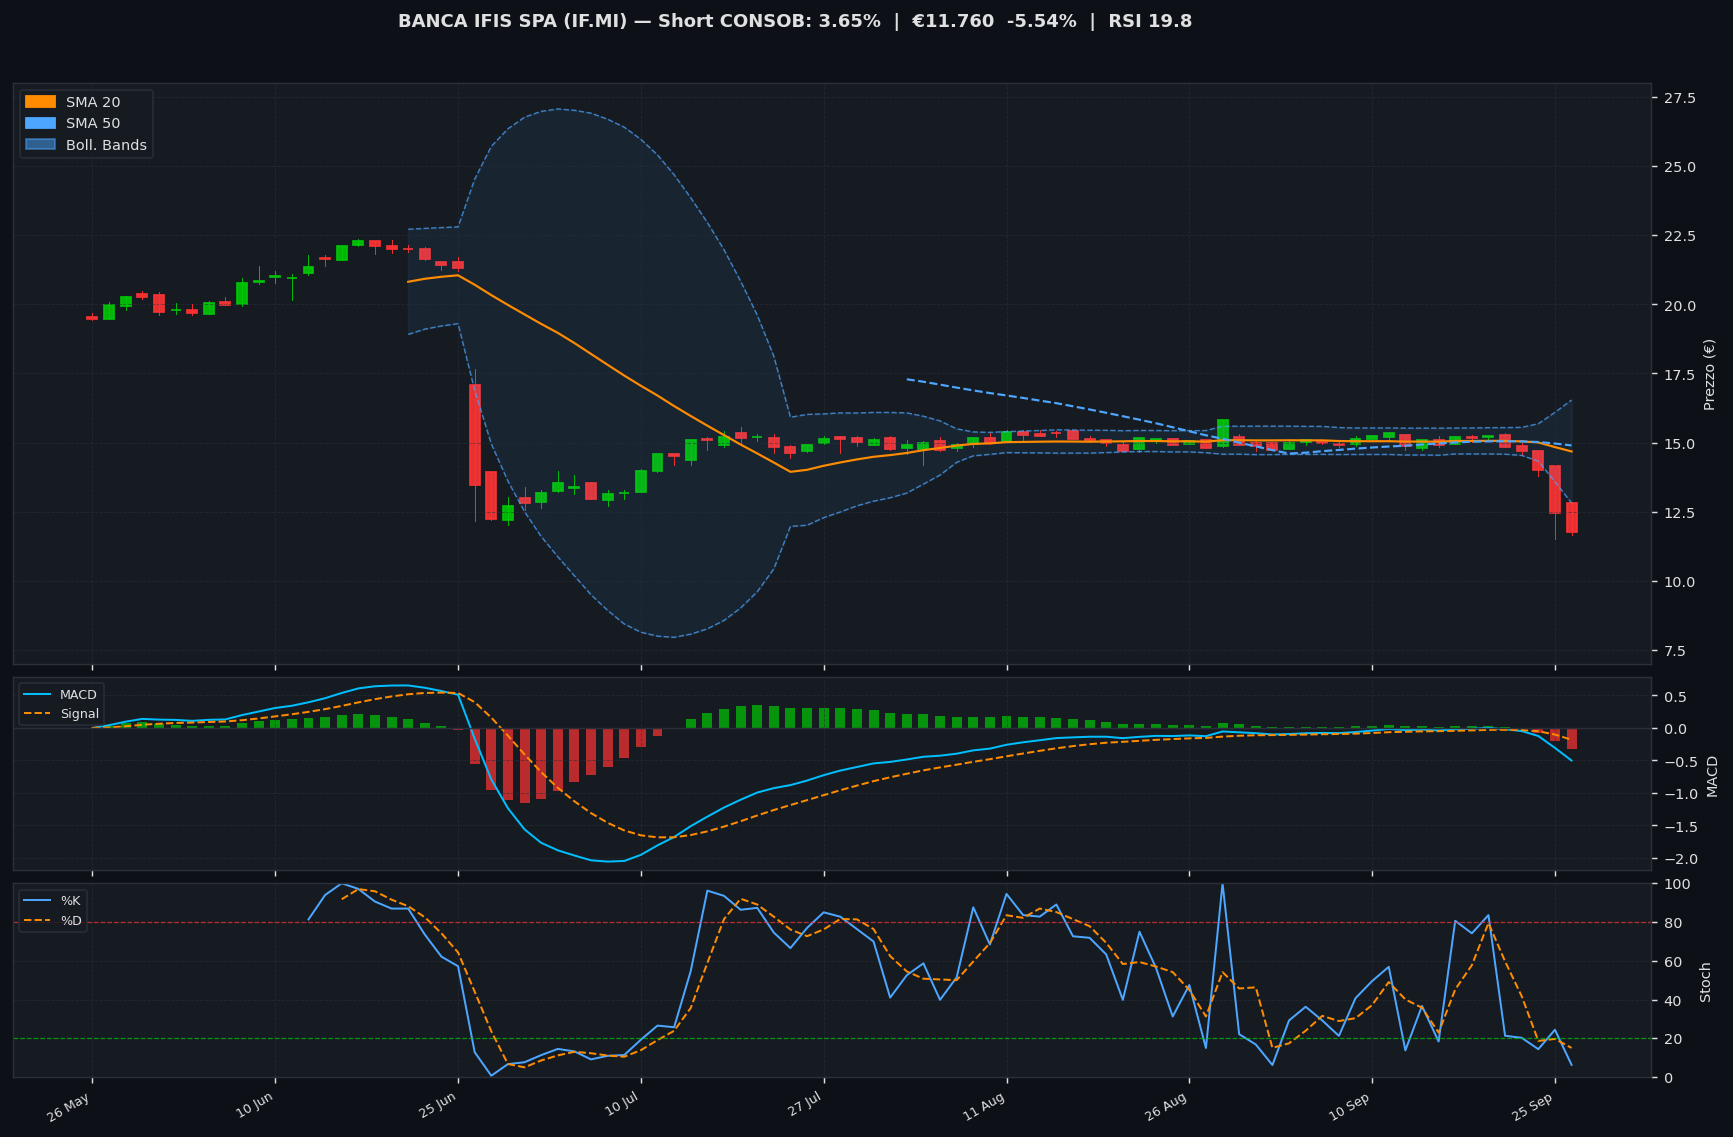1733x1137 pixels.
Task: Click the 'Stoch' axis label
Action: click(1706, 982)
